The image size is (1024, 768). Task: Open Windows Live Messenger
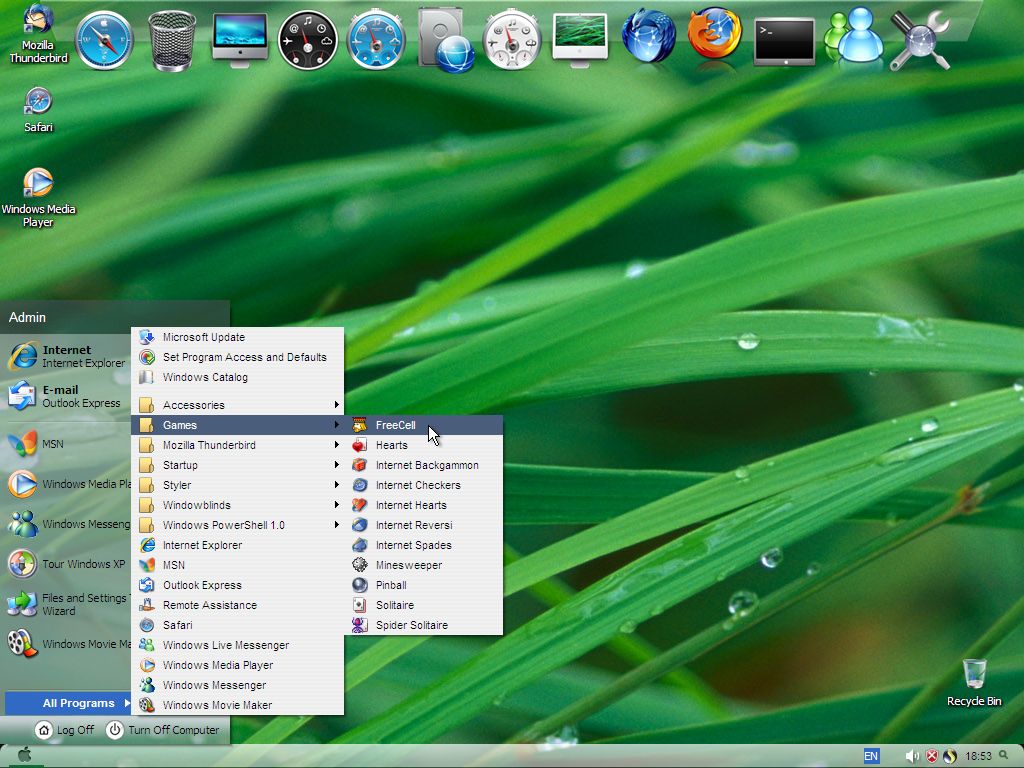coord(238,645)
